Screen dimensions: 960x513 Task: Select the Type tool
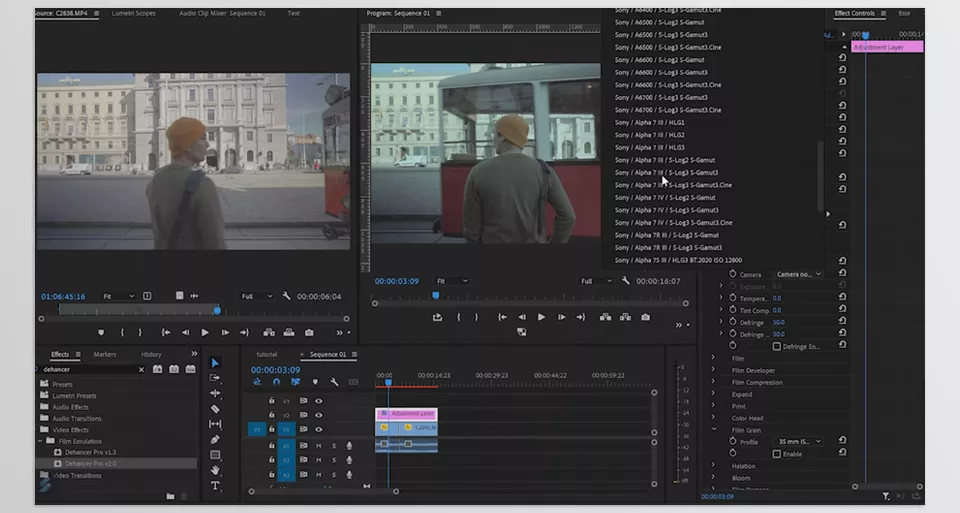pyautogui.click(x=215, y=485)
